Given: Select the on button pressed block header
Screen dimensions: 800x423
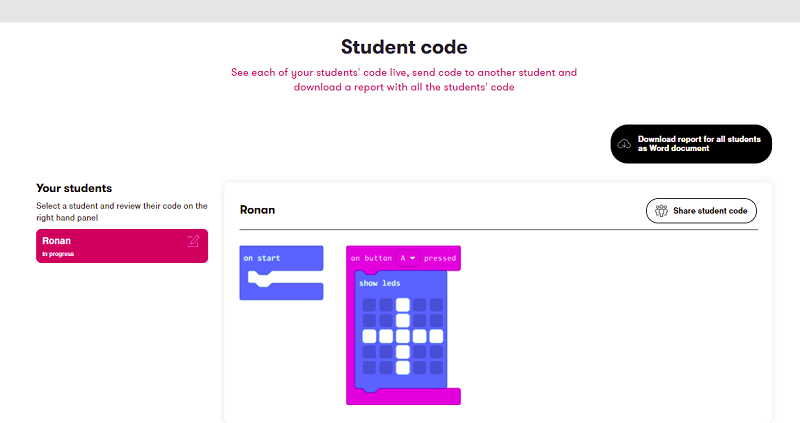Looking at the screenshot, I should pyautogui.click(x=370, y=258).
